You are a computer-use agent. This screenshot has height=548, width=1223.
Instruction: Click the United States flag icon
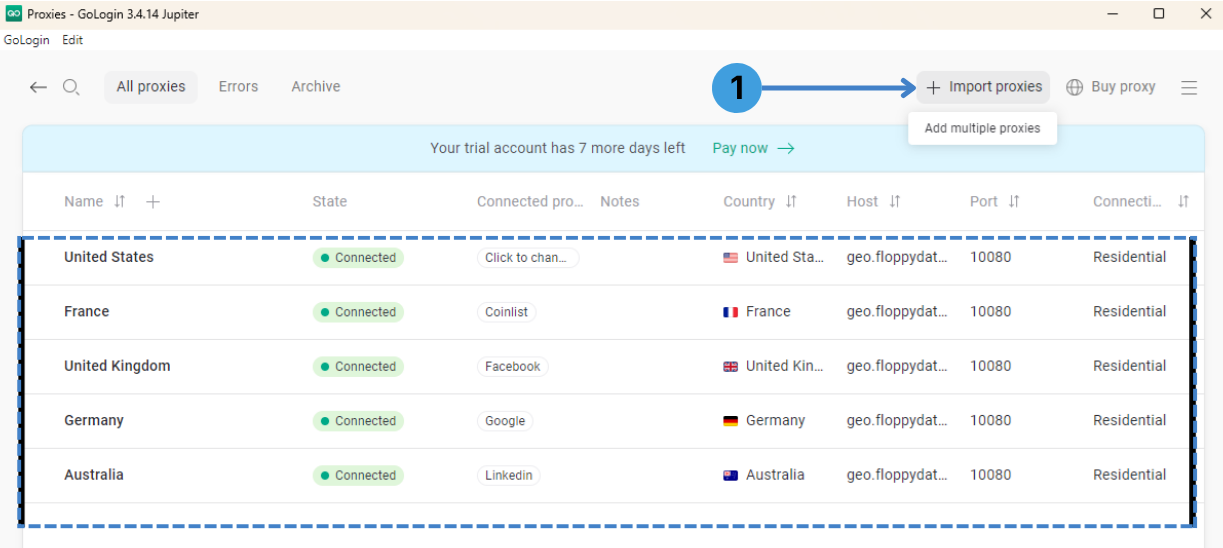(x=731, y=258)
